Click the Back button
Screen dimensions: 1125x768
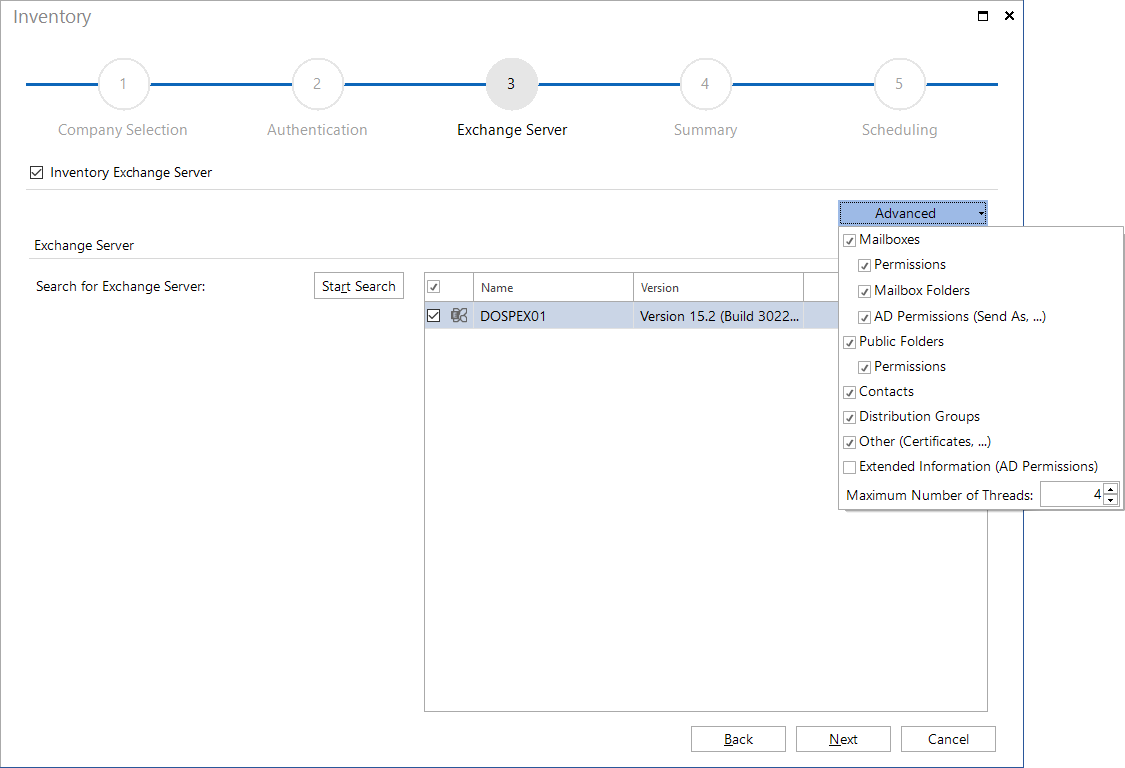pyautogui.click(x=738, y=739)
